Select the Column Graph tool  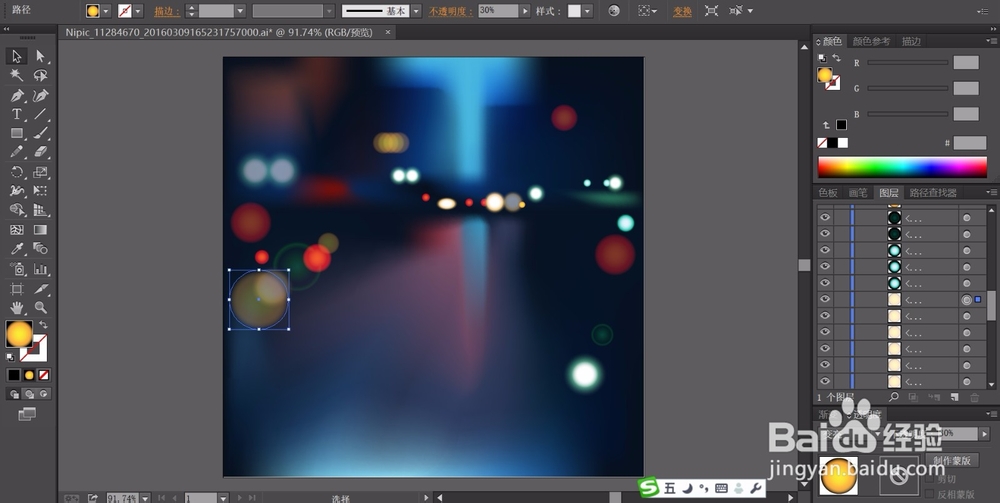click(41, 268)
